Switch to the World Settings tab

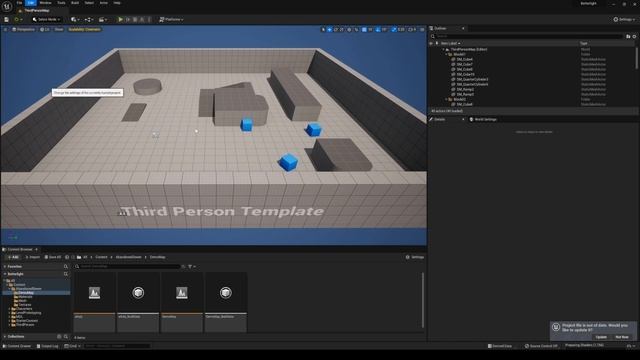483,119
